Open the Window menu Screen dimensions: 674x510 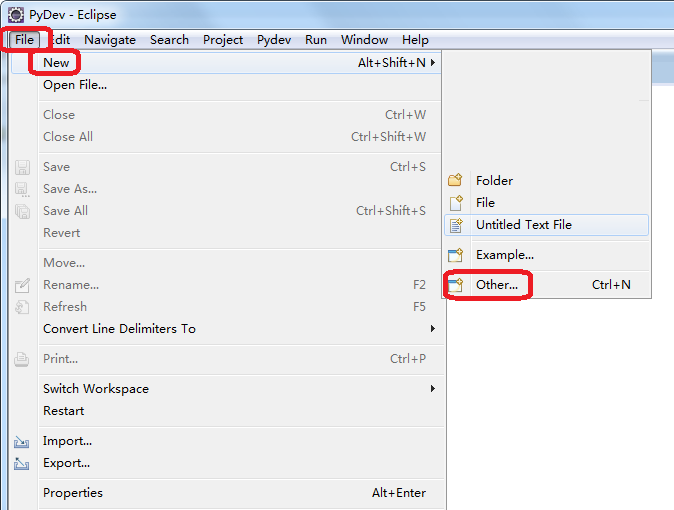click(x=365, y=40)
